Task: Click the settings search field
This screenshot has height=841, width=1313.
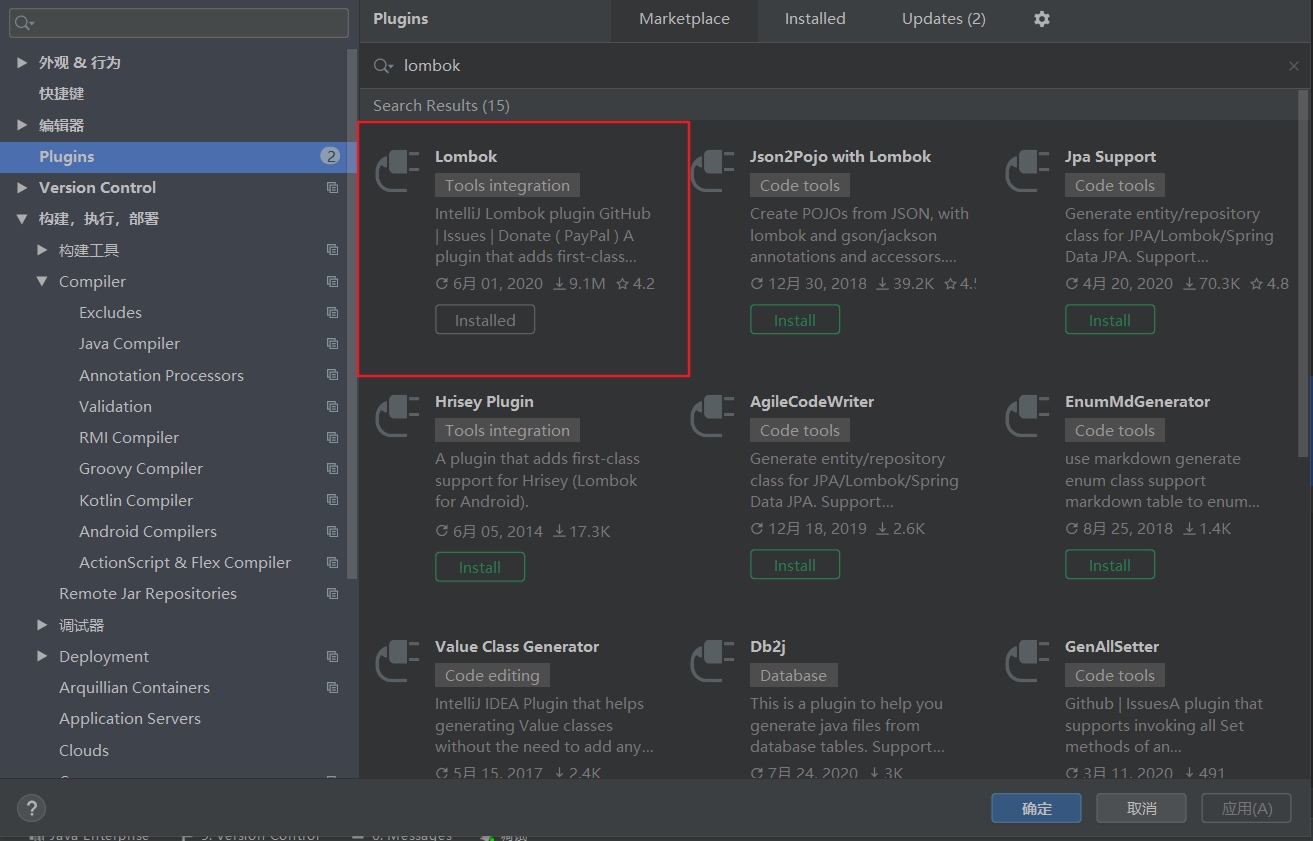Action: click(x=179, y=23)
